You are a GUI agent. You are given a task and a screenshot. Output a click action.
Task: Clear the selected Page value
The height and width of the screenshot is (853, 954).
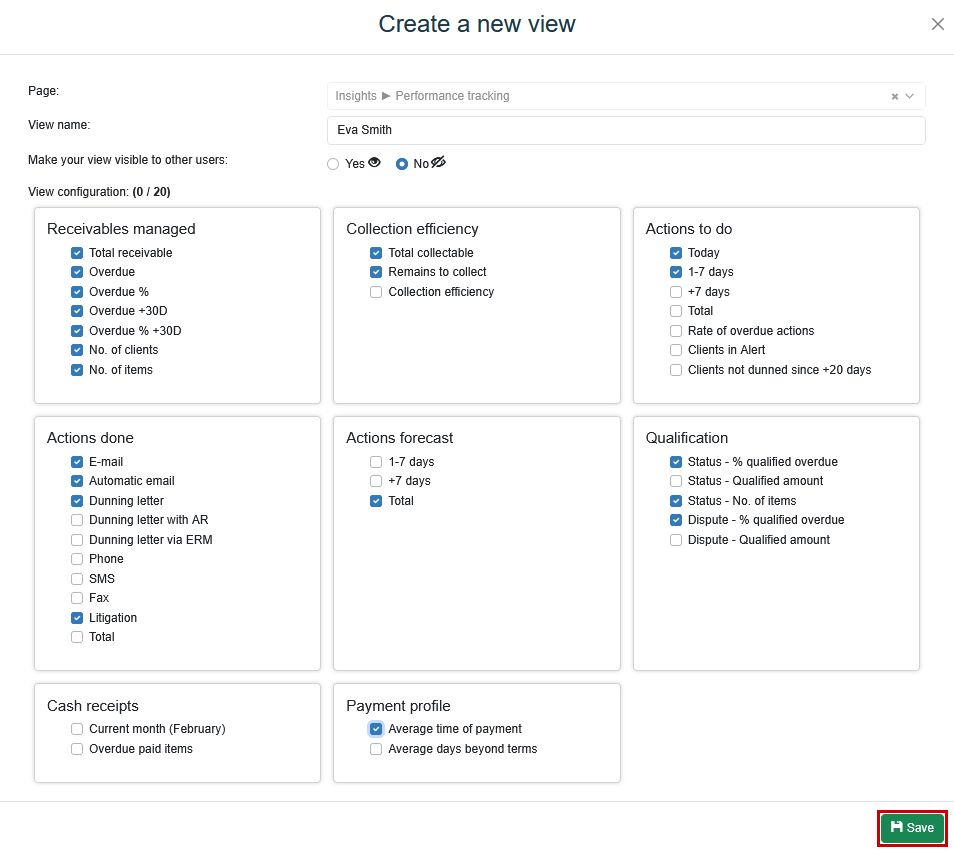895,97
